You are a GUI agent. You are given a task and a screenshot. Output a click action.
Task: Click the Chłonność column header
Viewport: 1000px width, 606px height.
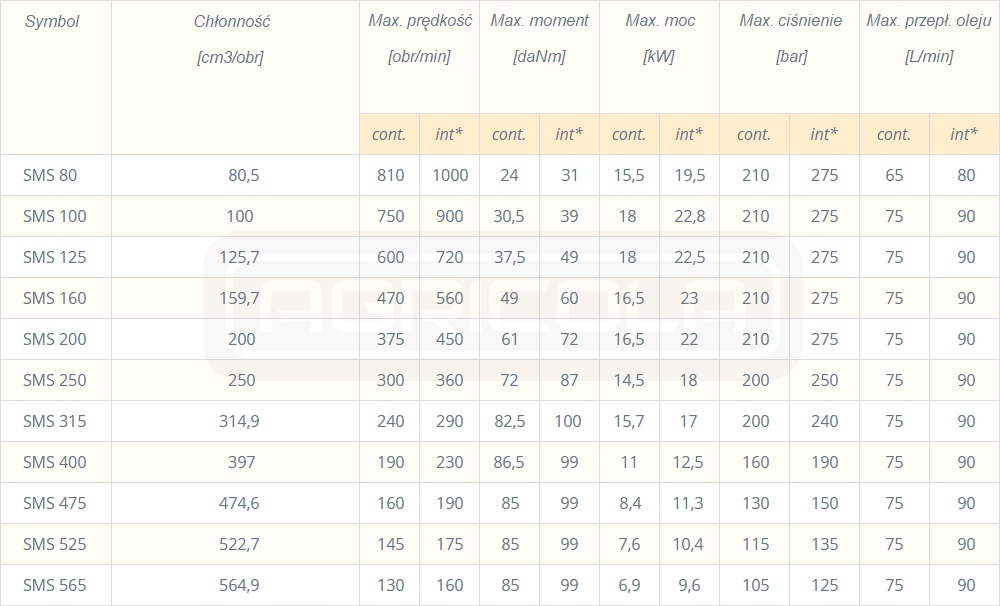tap(232, 21)
